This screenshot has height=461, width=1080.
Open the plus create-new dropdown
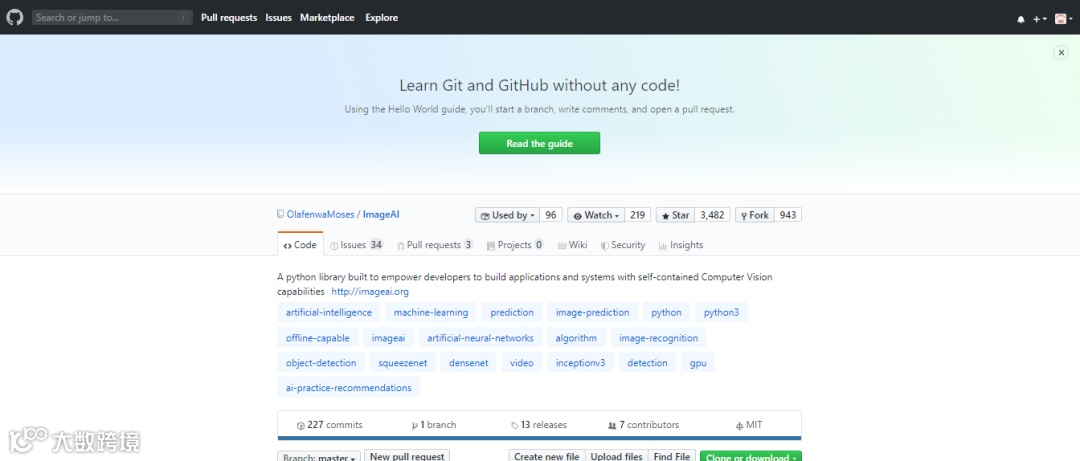click(1039, 19)
